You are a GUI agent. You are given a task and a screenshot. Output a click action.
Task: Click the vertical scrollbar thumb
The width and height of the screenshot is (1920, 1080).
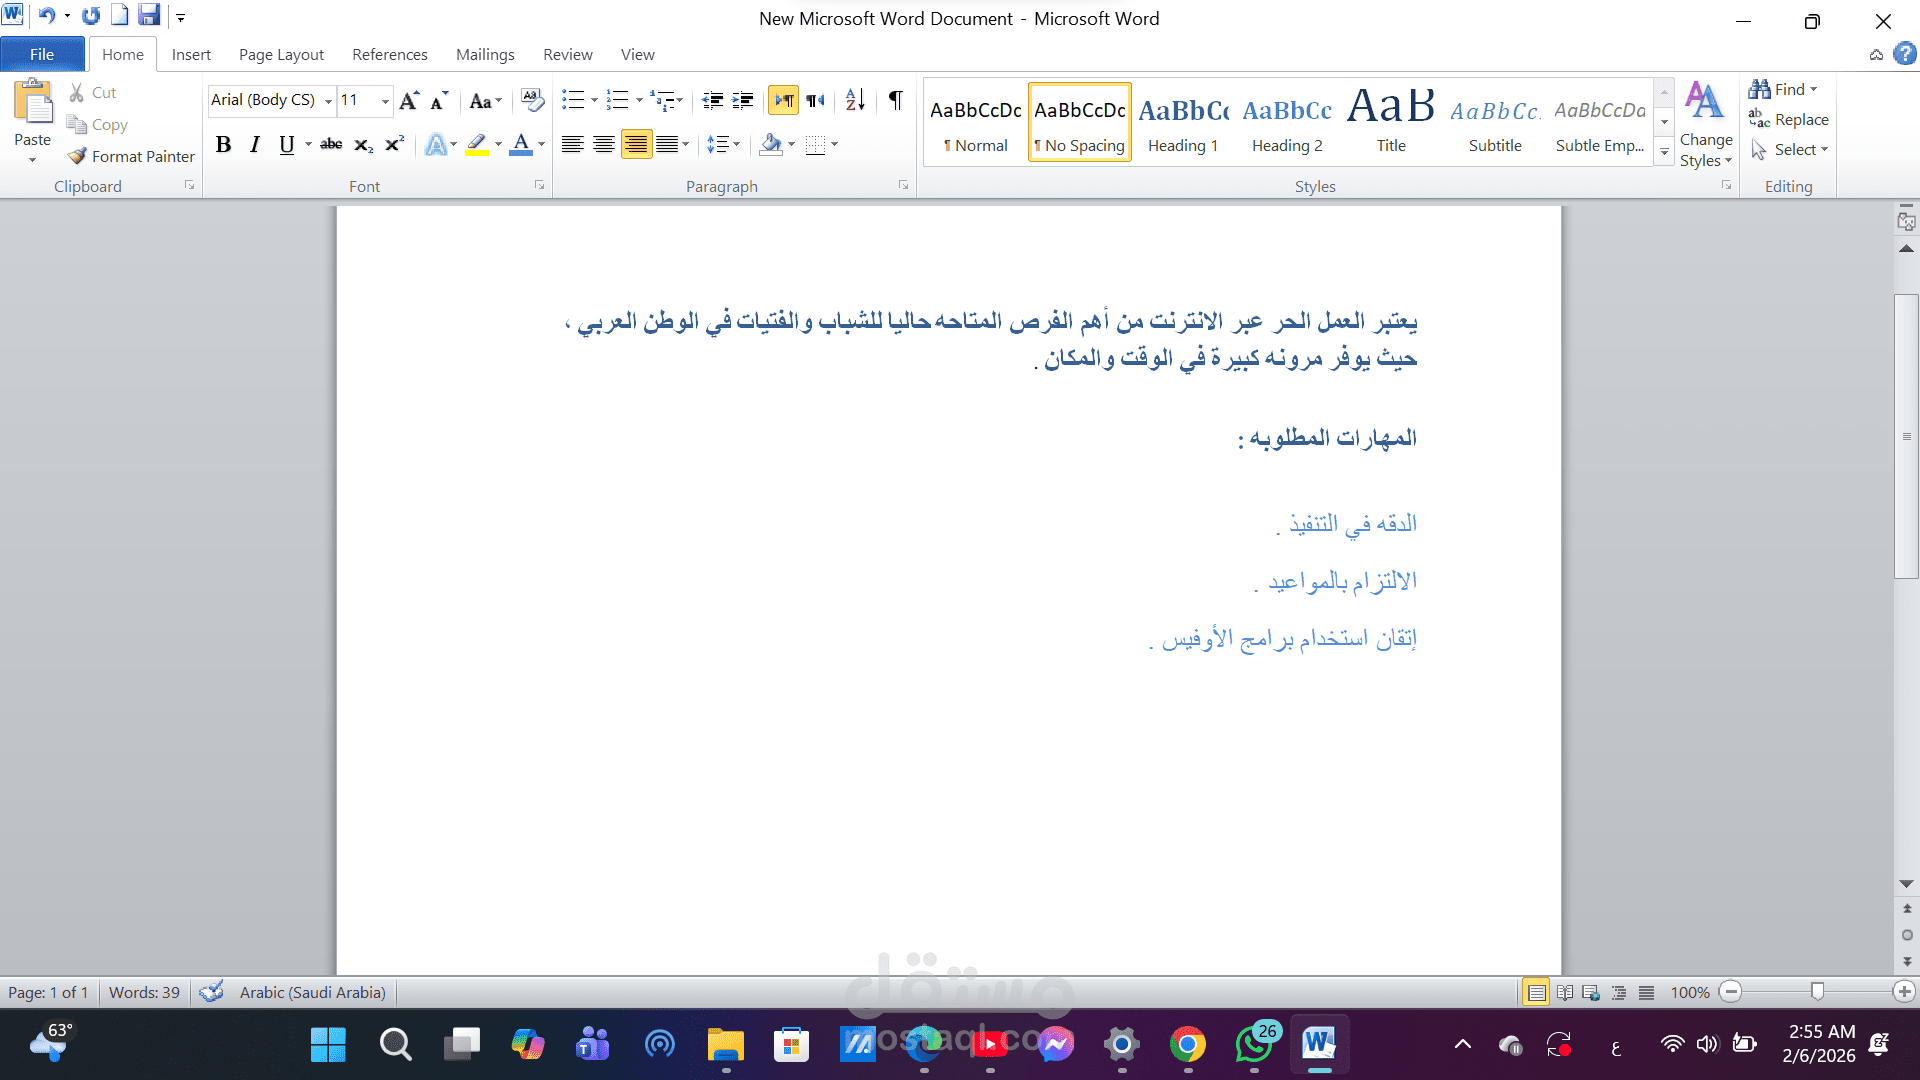[1906, 436]
